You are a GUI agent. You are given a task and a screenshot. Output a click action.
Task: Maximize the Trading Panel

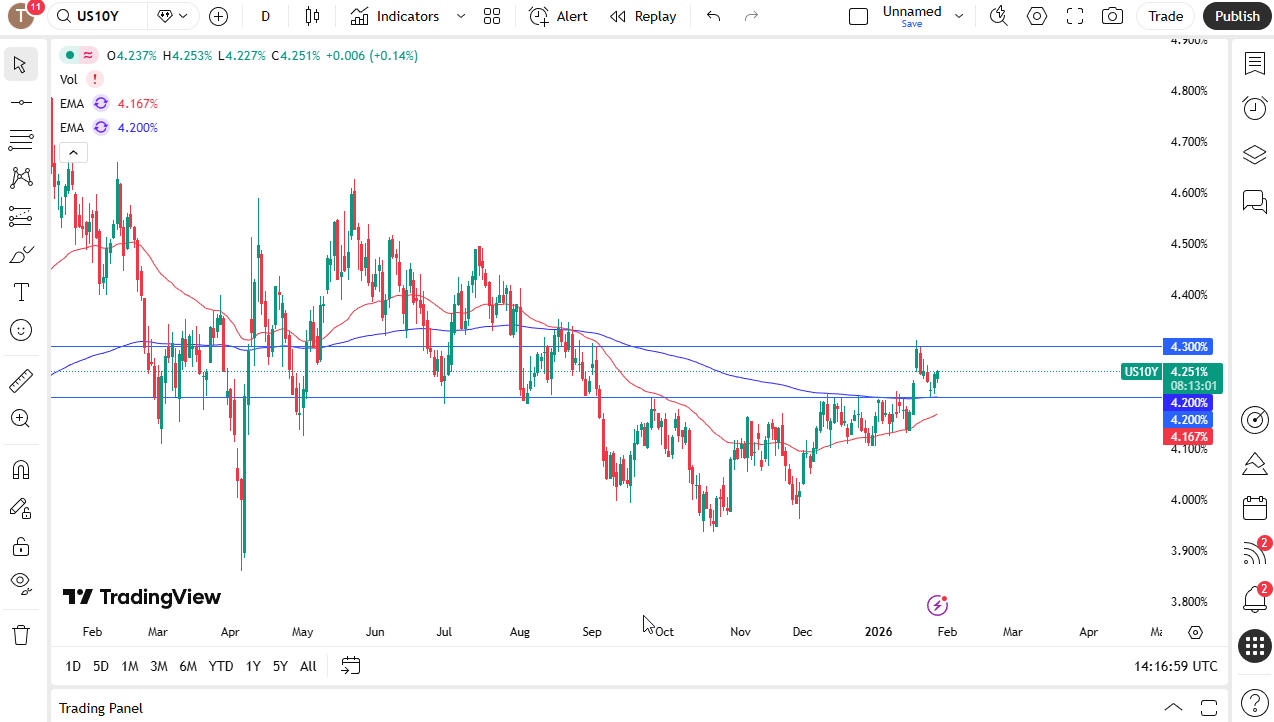[x=1209, y=707]
